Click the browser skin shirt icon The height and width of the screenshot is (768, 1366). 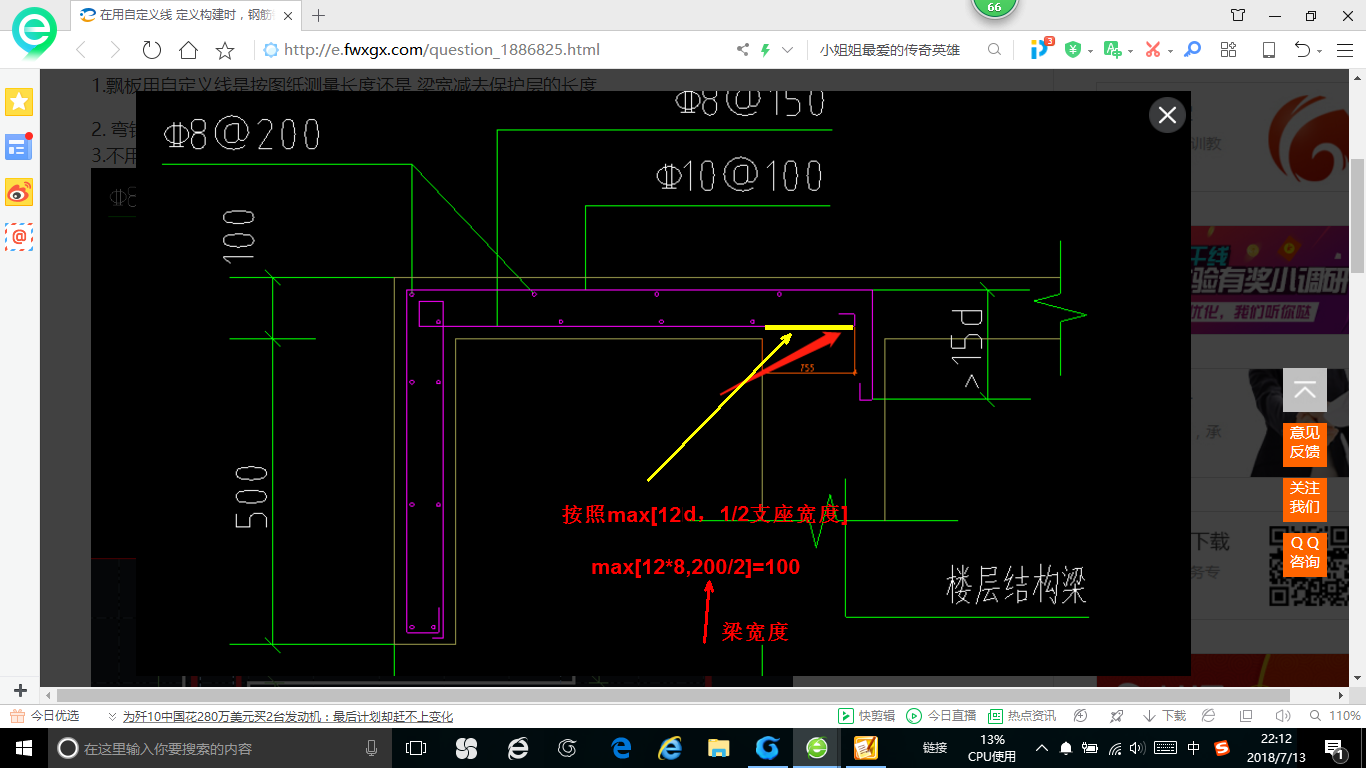1238,15
